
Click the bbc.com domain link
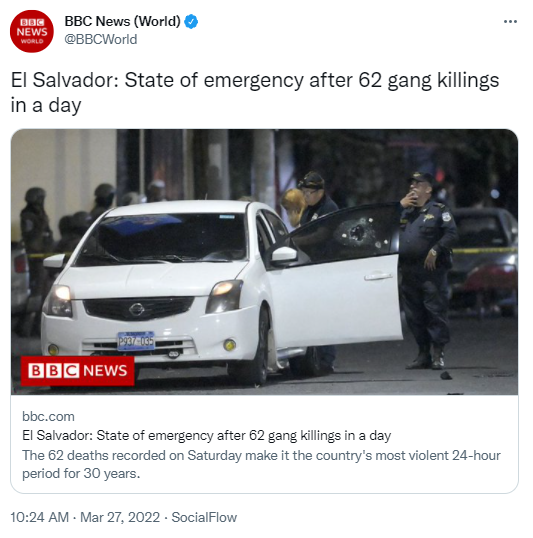[x=48, y=416]
